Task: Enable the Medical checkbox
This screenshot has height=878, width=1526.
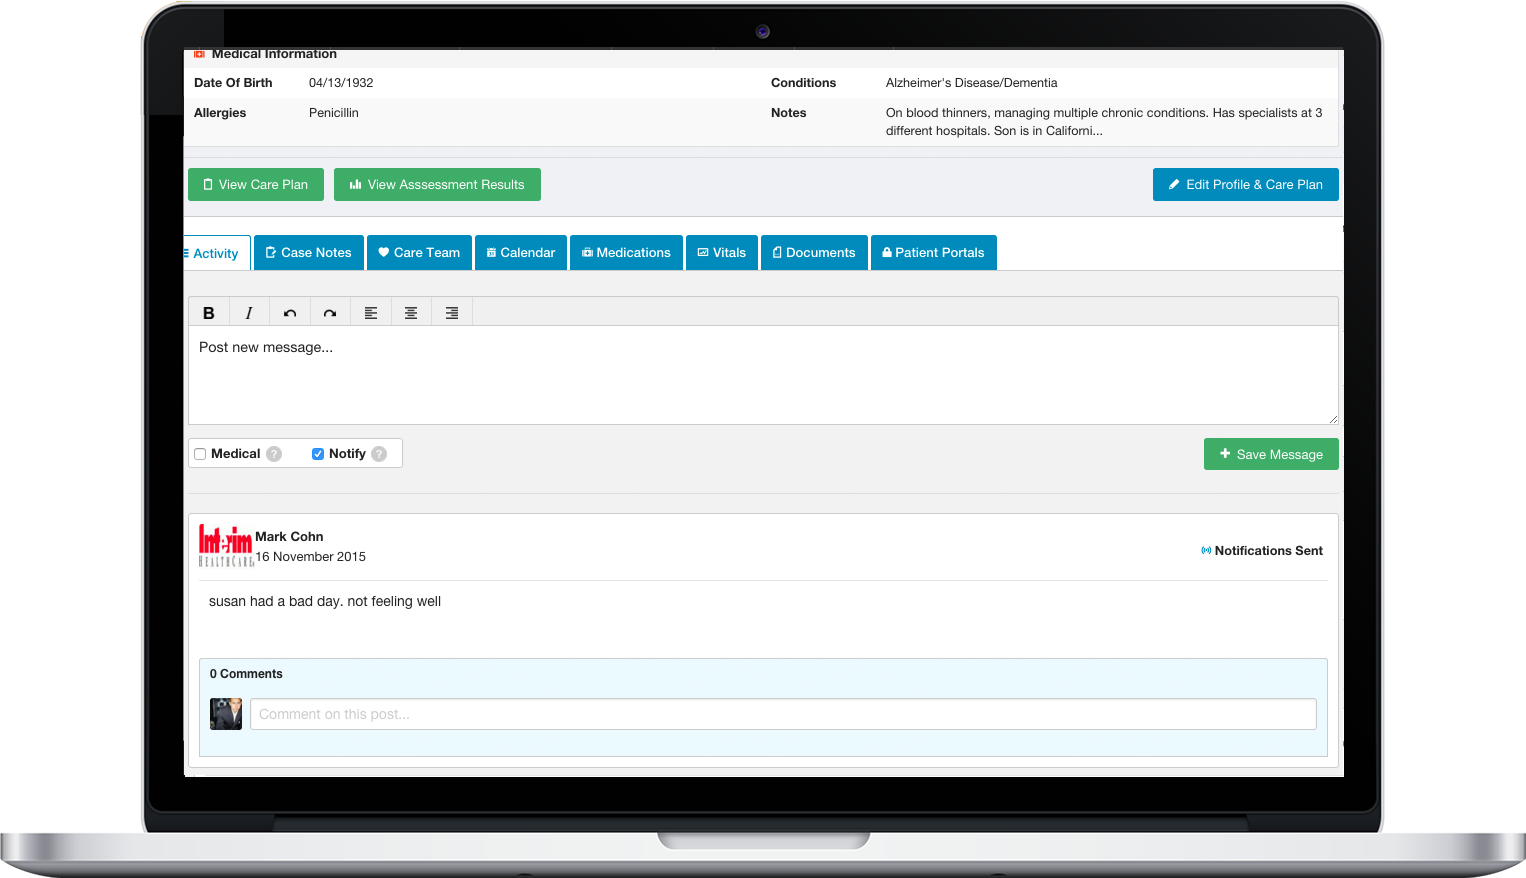Action: pos(200,454)
